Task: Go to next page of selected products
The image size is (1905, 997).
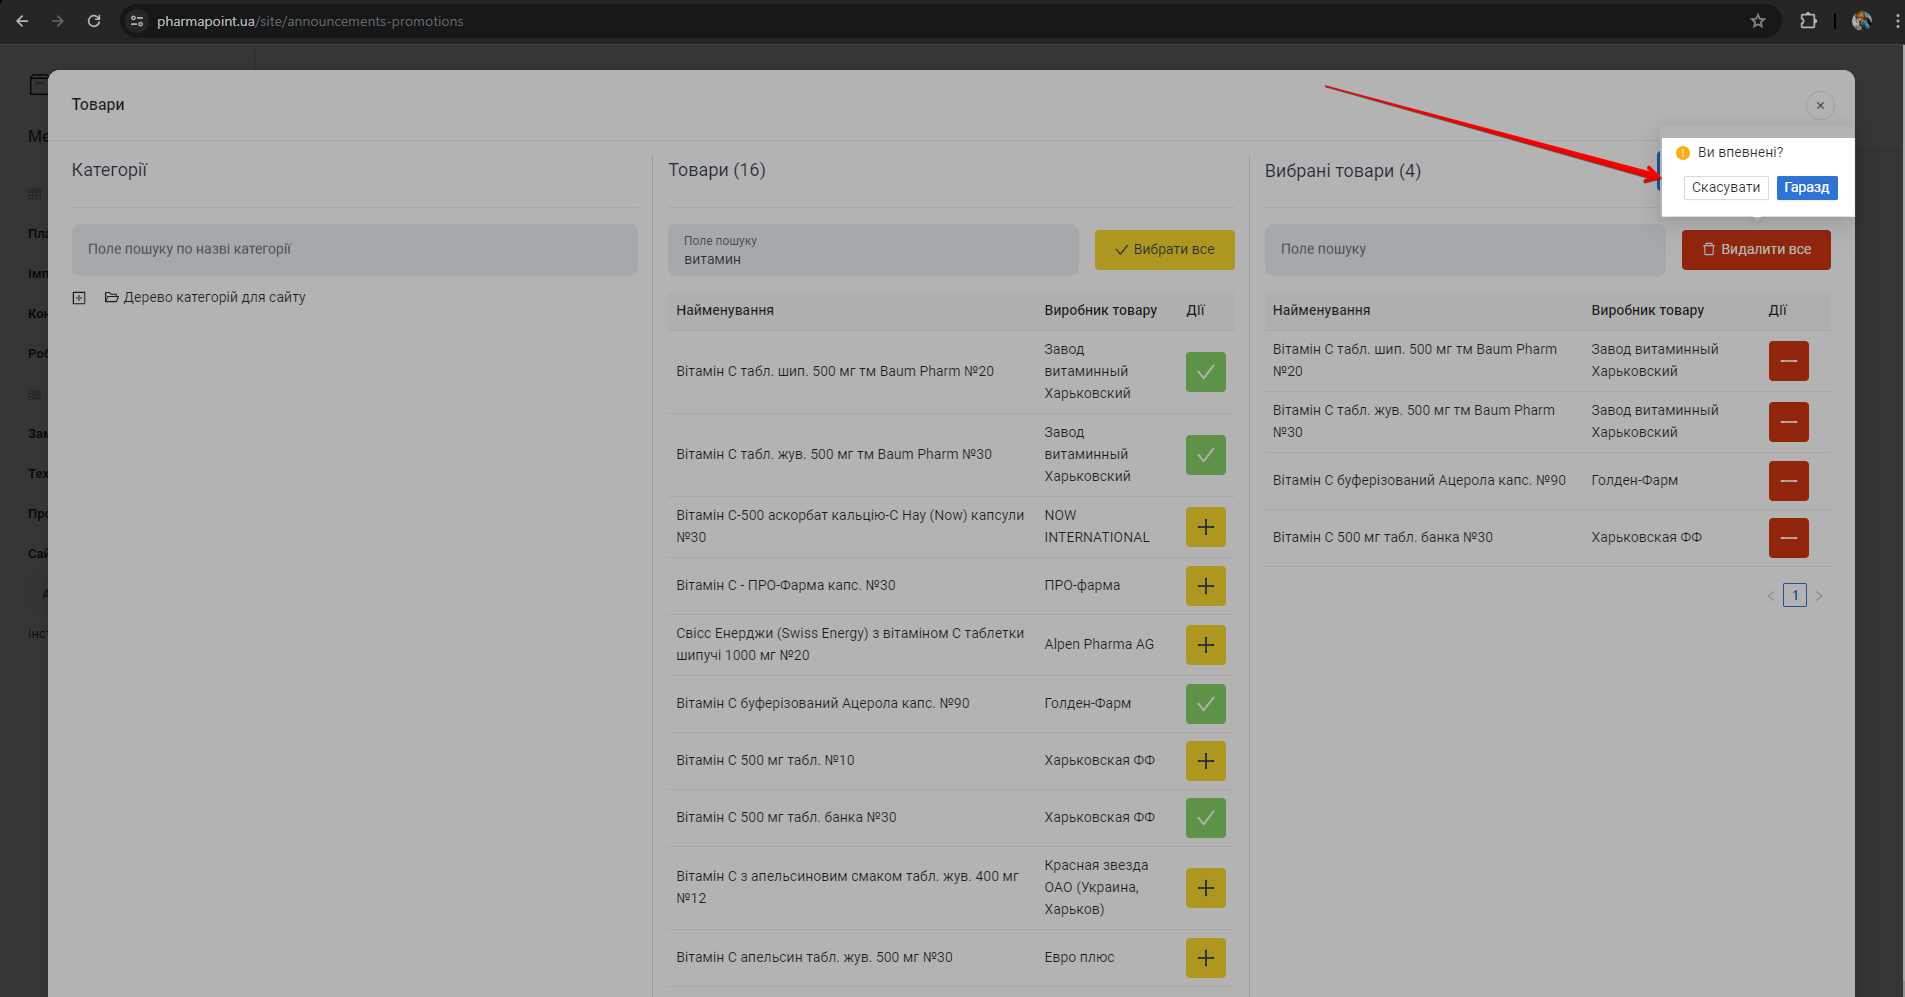Action: (1819, 596)
